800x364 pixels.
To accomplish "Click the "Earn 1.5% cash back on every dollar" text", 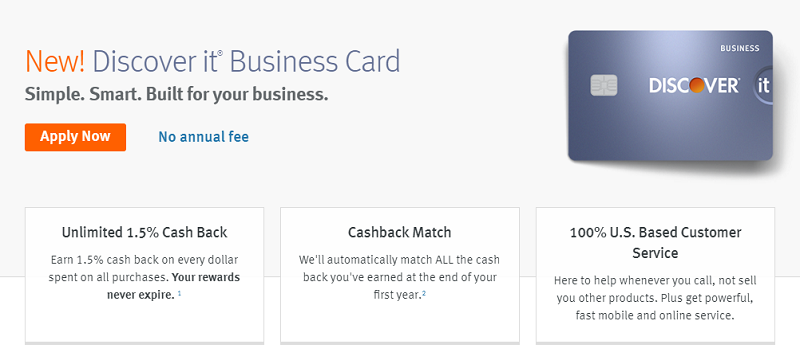I will tap(144, 260).
